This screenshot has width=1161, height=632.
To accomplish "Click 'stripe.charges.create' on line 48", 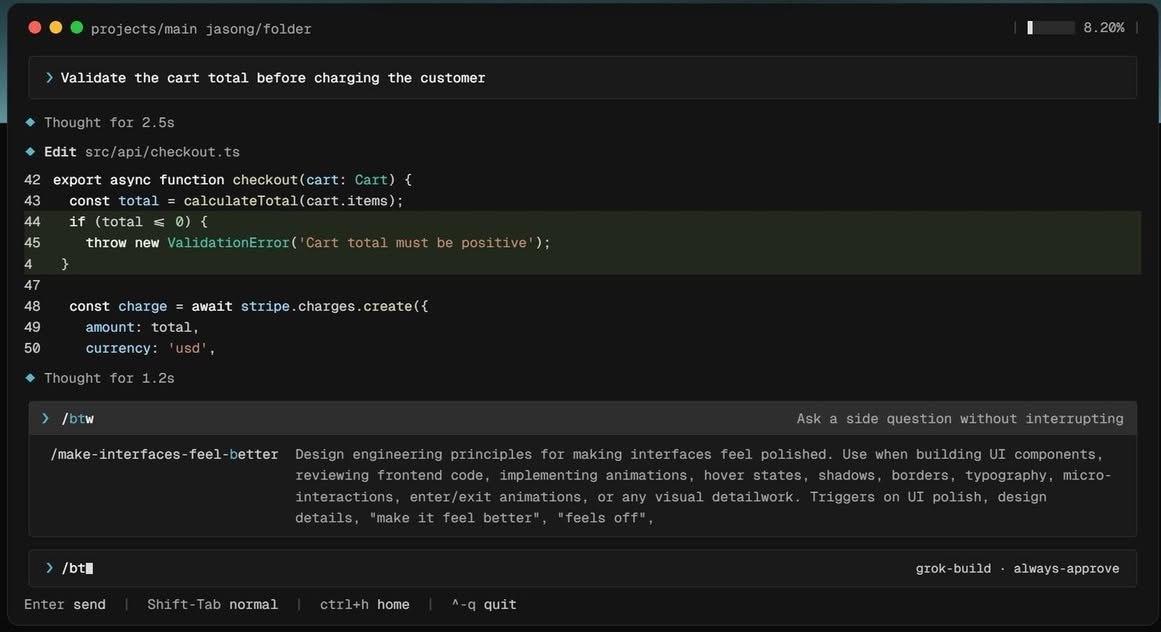I will tap(327, 306).
